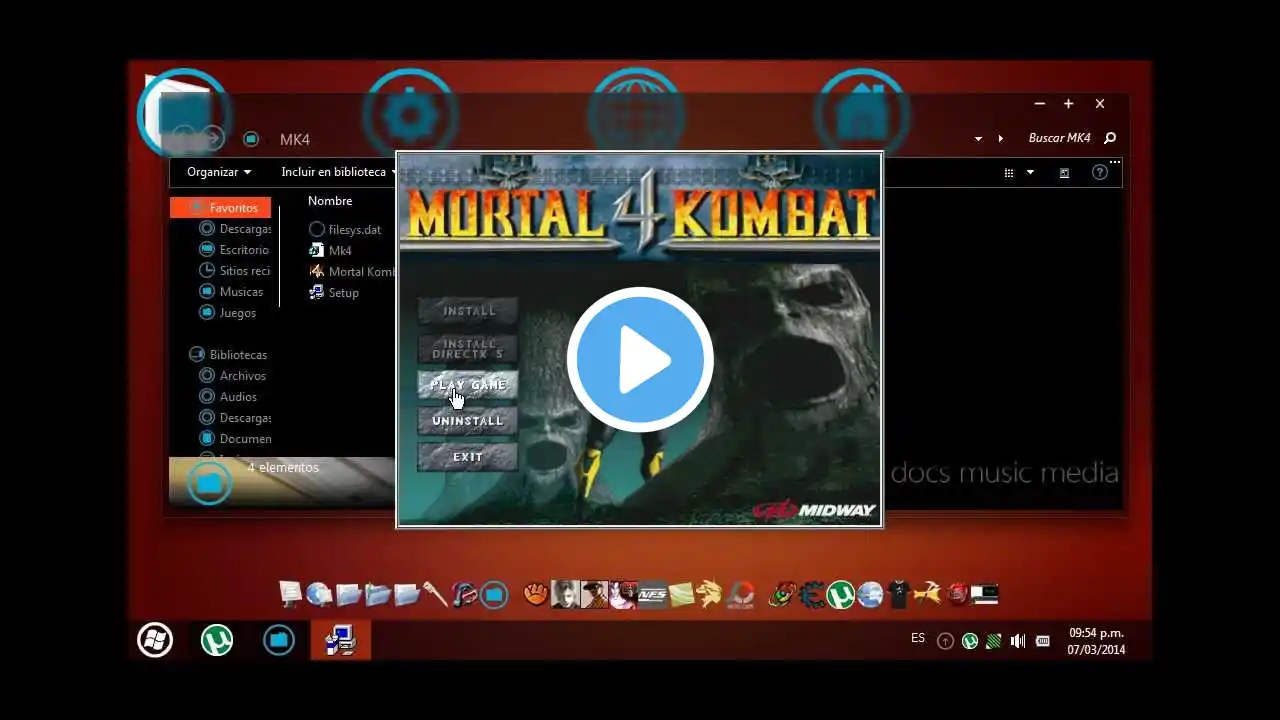
Task: Select the Mk4 file in the list
Action: click(x=331, y=251)
